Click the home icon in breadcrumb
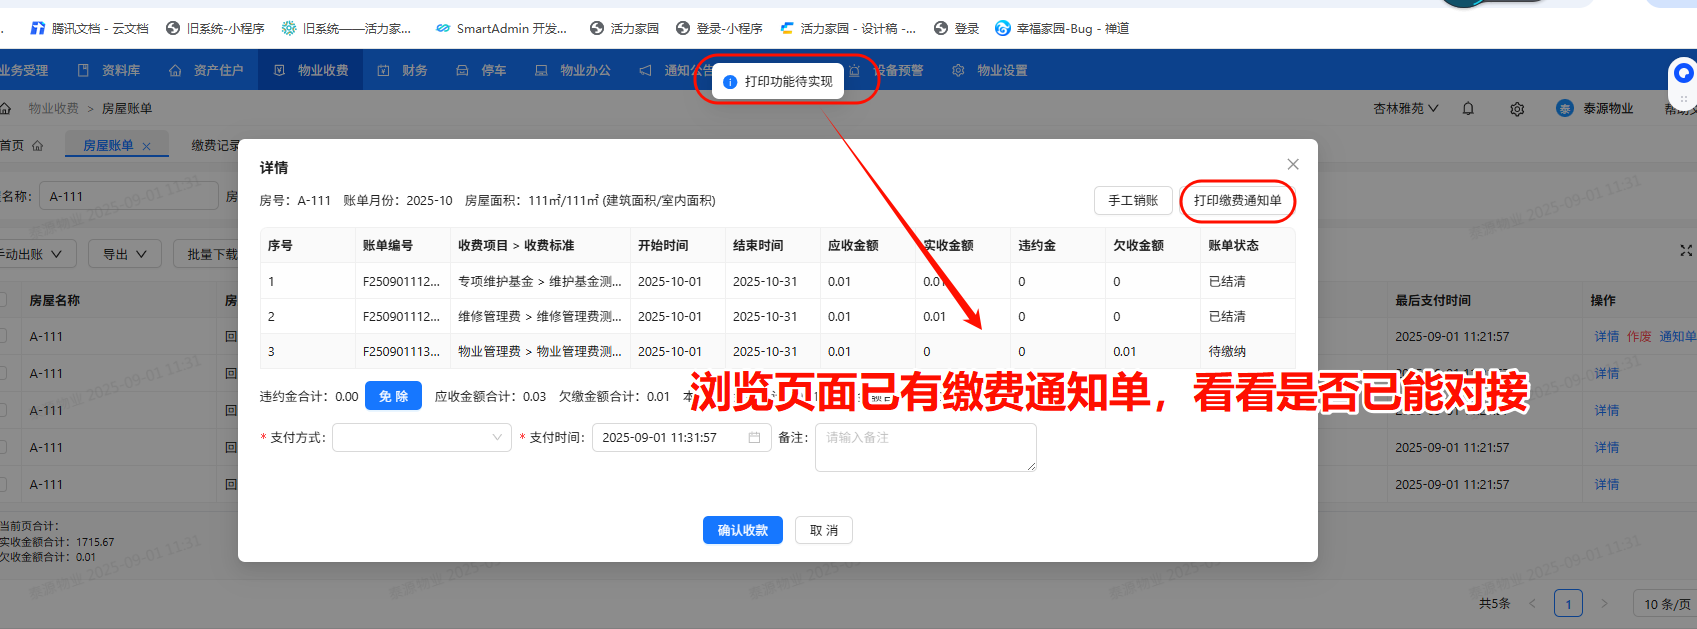This screenshot has width=1697, height=629. [x=6, y=108]
